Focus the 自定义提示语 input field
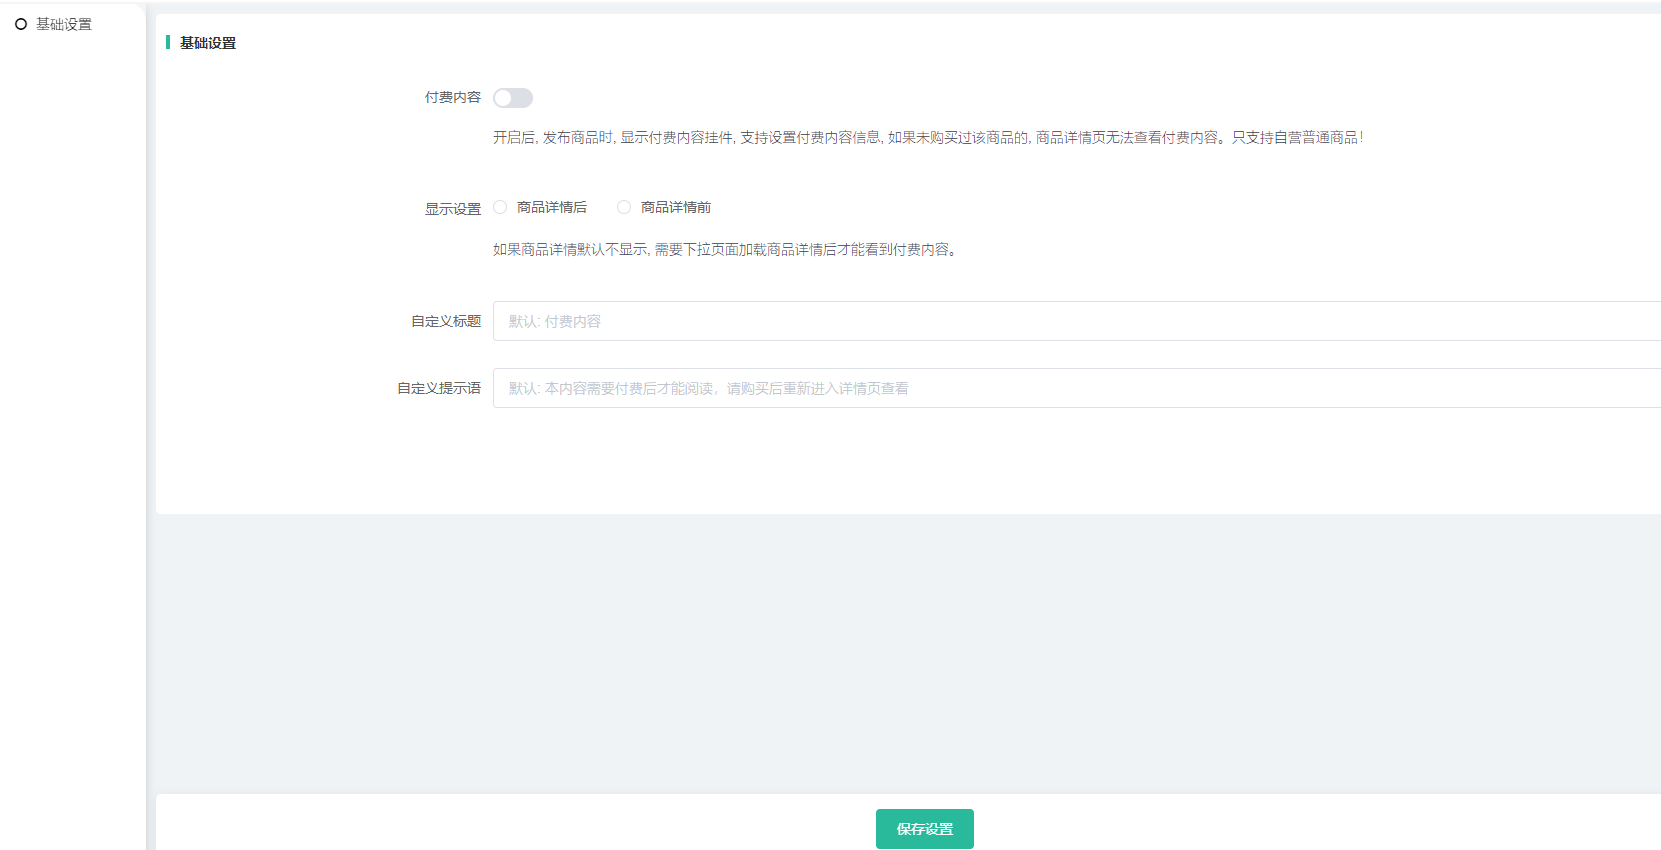 click(1200, 388)
